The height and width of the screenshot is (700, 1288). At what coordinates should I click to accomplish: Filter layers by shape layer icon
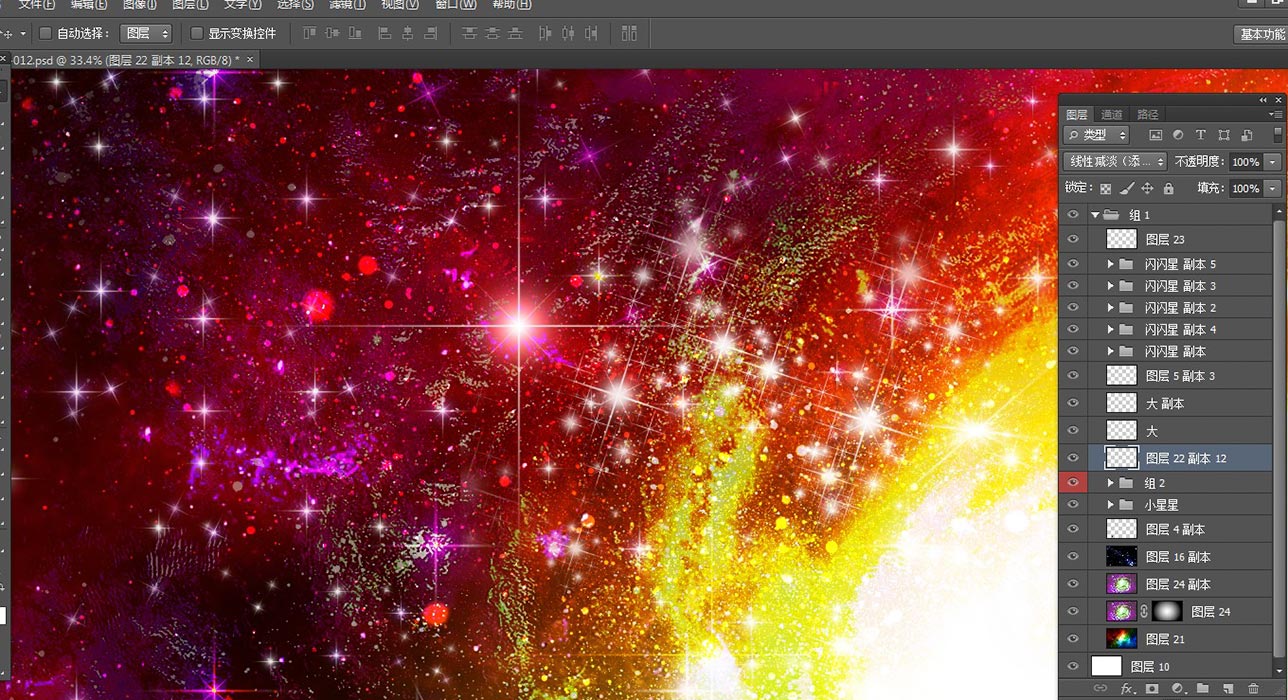(x=1224, y=135)
